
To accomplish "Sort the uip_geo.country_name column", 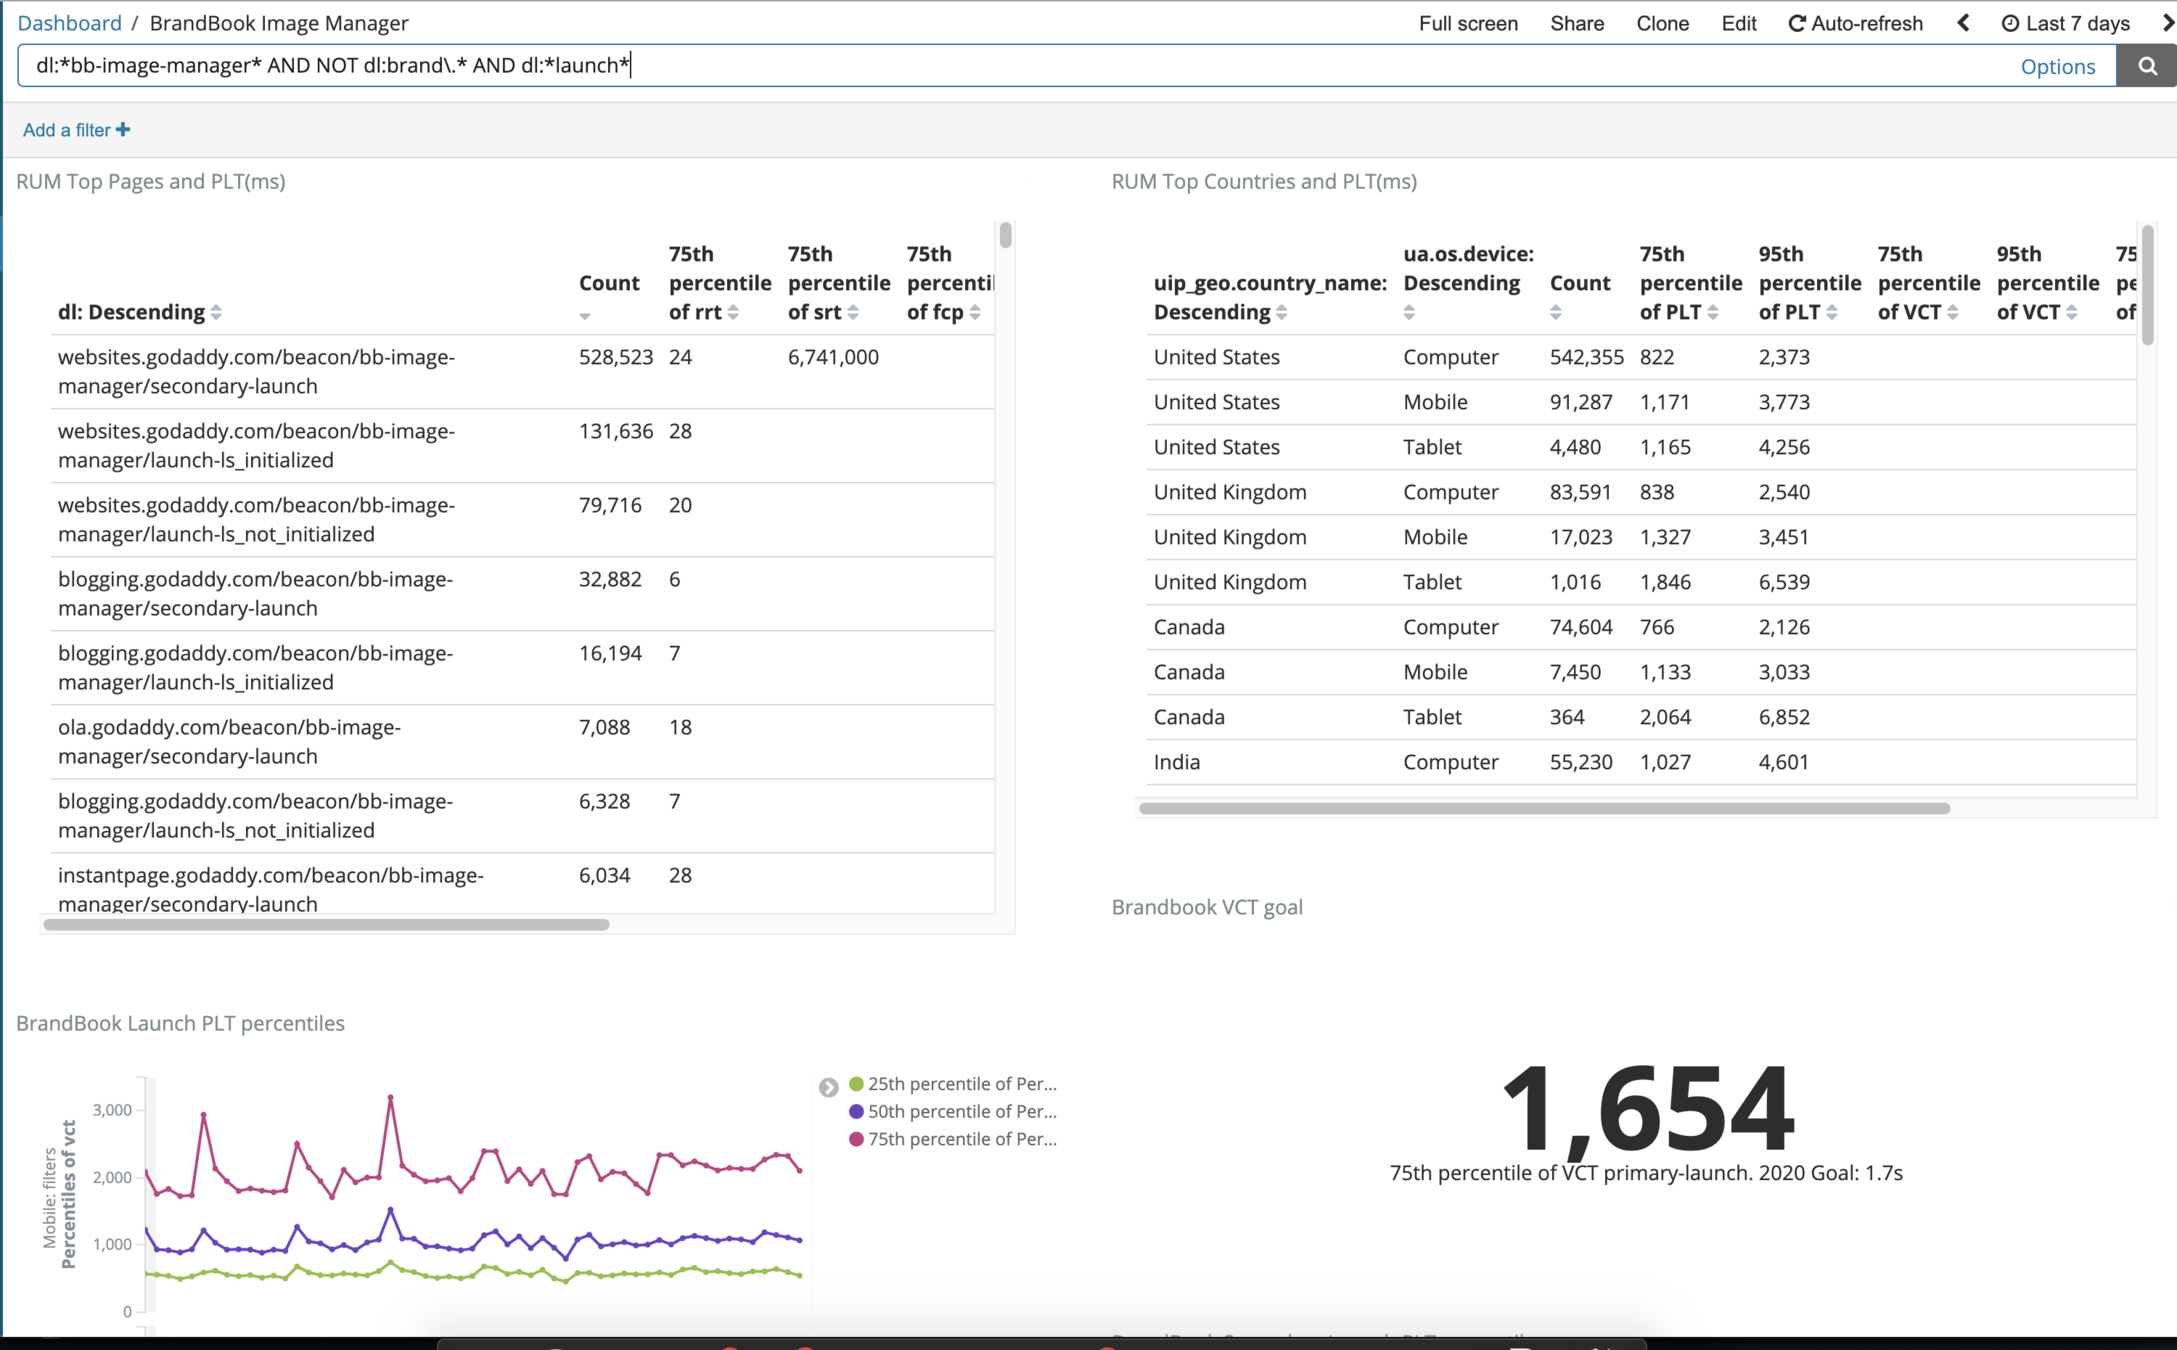I will 1282,312.
